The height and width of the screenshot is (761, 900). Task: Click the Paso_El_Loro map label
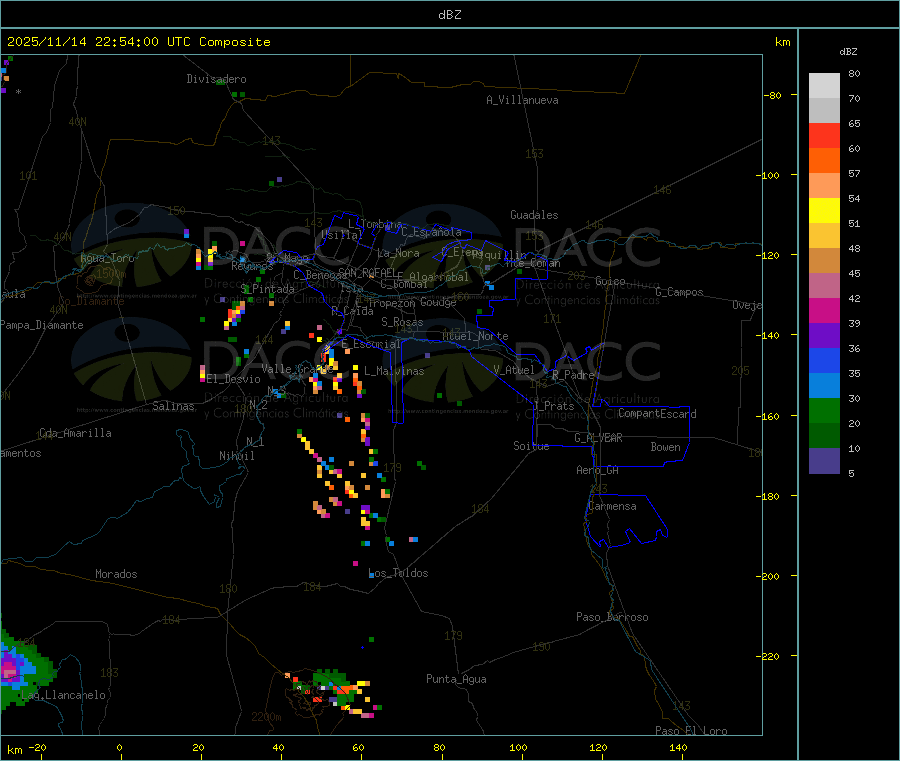692,731
